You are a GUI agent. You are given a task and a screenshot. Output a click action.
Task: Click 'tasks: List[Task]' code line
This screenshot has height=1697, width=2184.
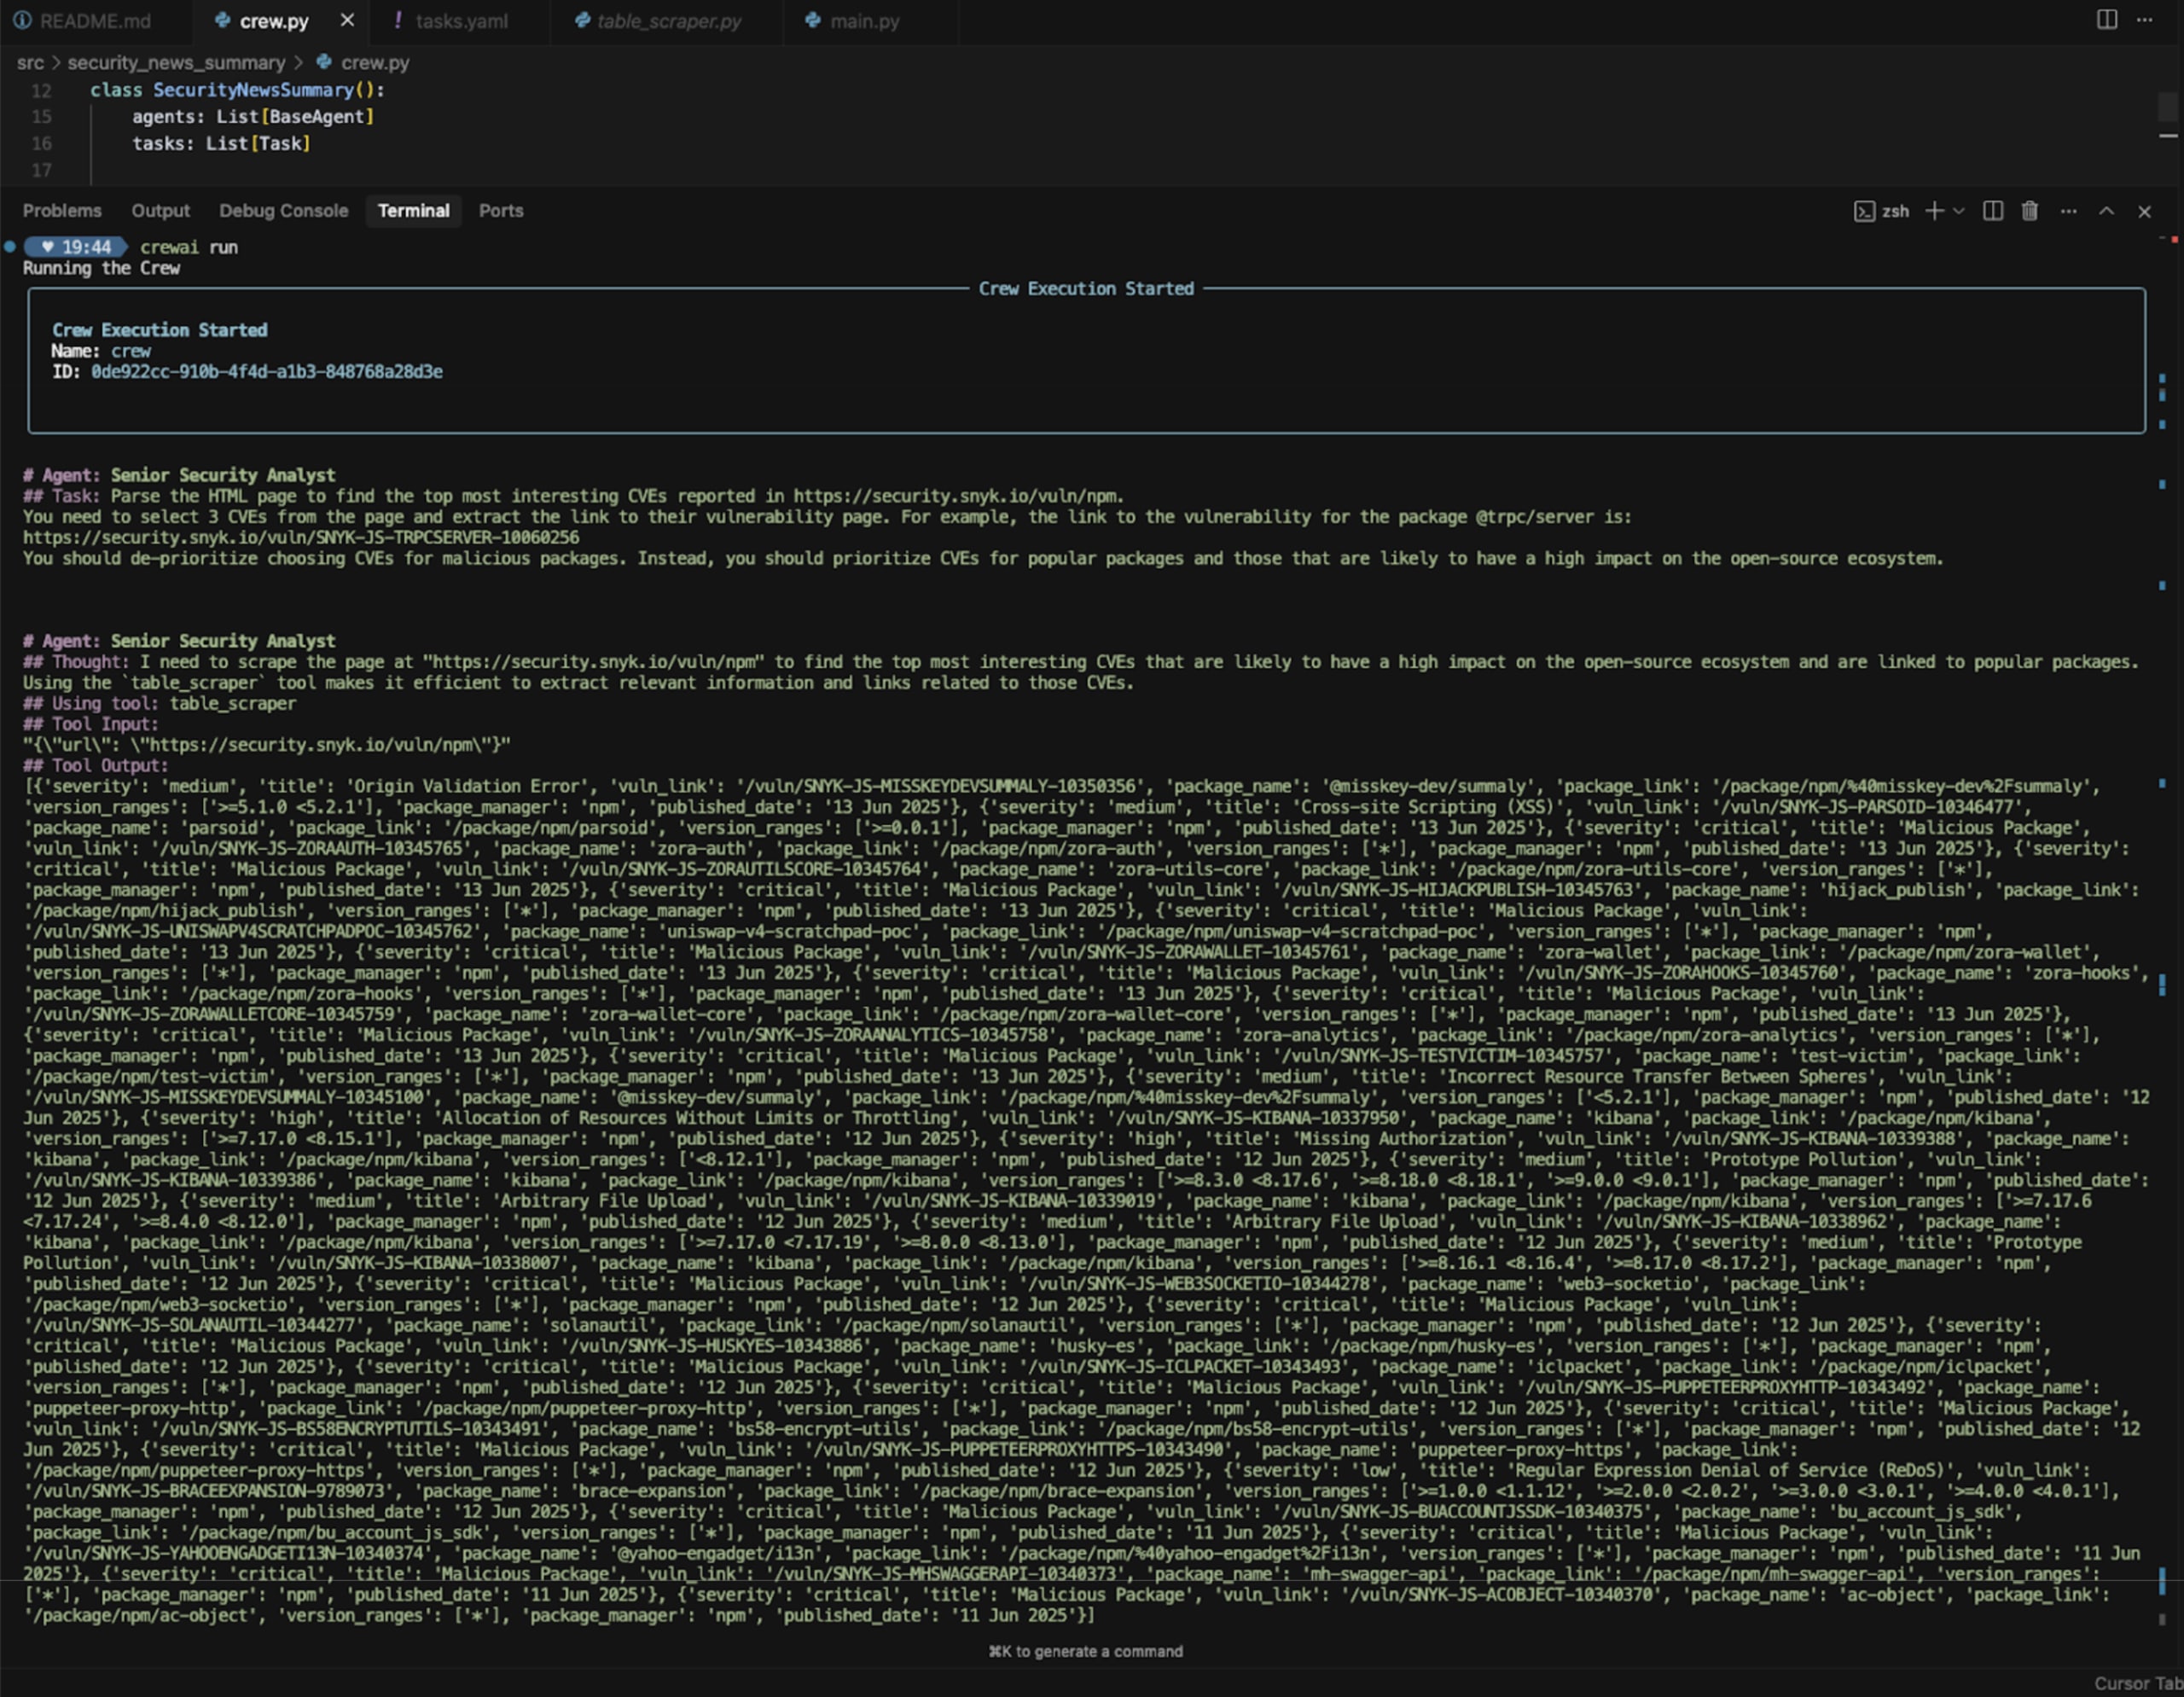(221, 144)
